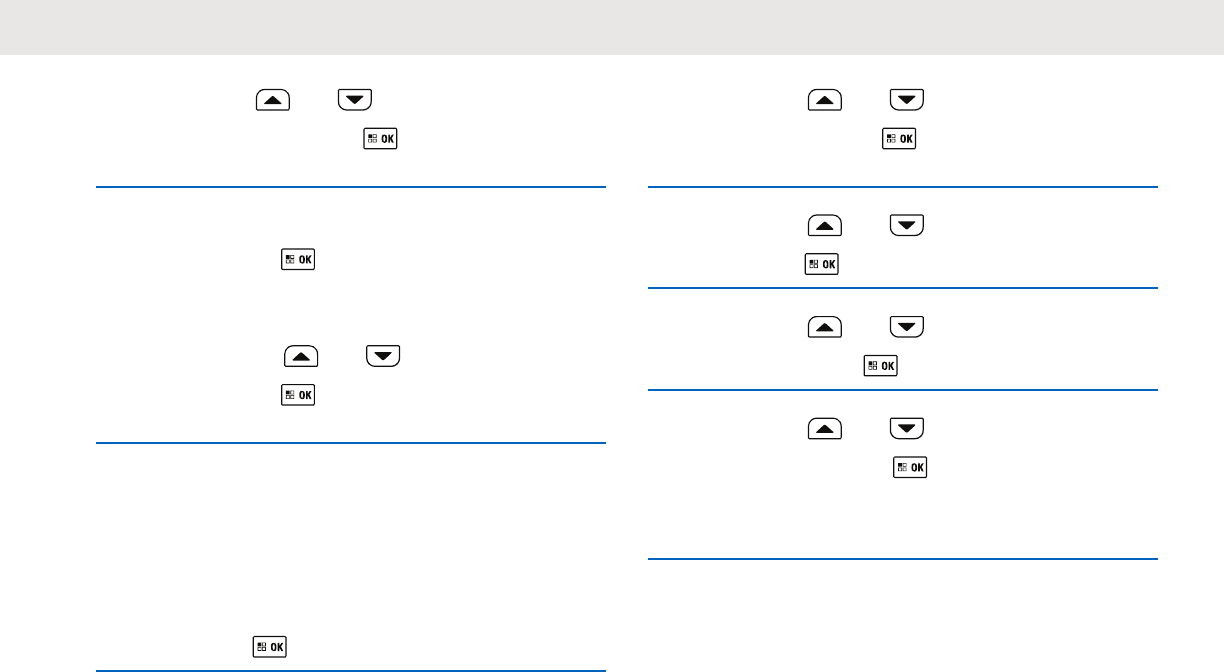Click the down arrow in the right column's topmost step

907,99
